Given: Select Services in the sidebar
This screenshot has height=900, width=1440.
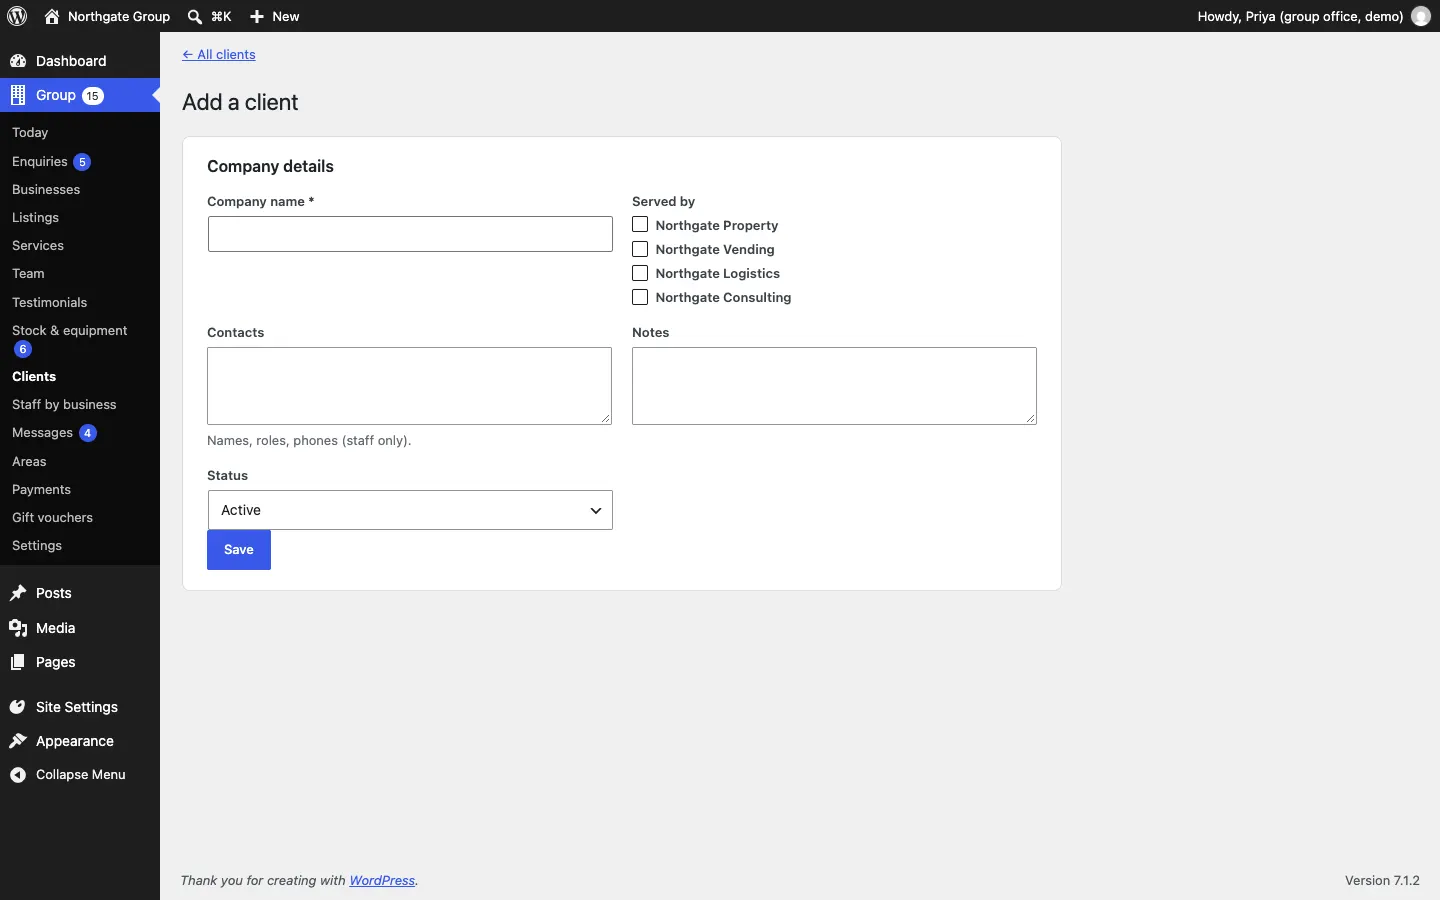Looking at the screenshot, I should click(38, 246).
